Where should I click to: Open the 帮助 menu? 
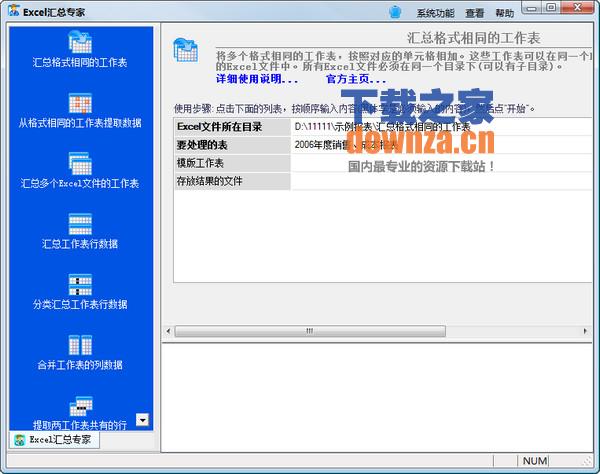click(504, 13)
